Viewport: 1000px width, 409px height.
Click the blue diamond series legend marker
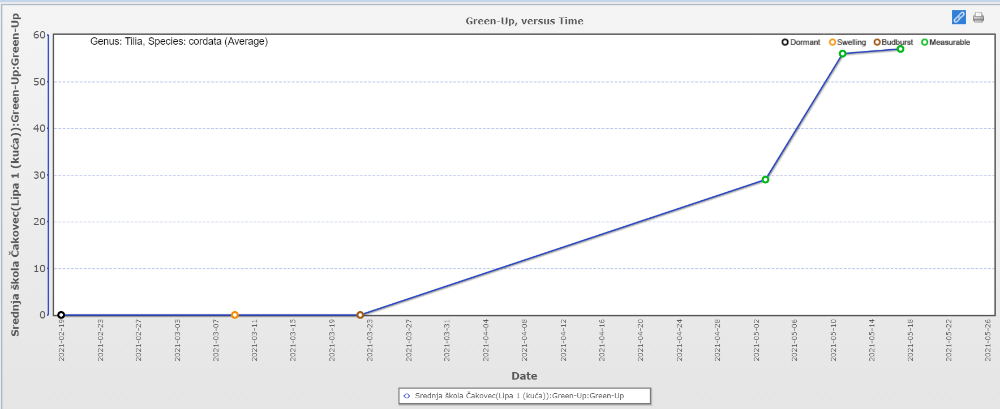point(406,396)
